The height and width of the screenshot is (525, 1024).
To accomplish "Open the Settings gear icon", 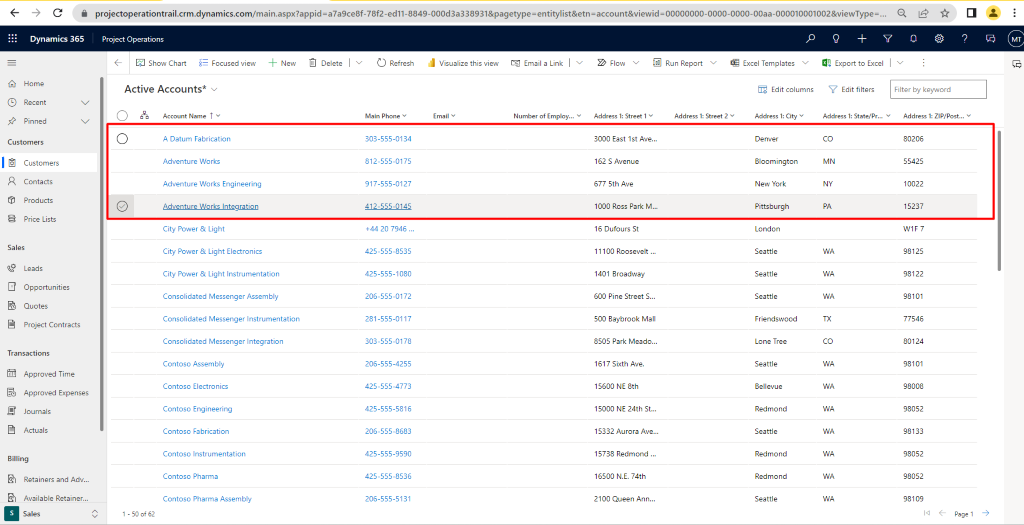I will click(x=939, y=39).
